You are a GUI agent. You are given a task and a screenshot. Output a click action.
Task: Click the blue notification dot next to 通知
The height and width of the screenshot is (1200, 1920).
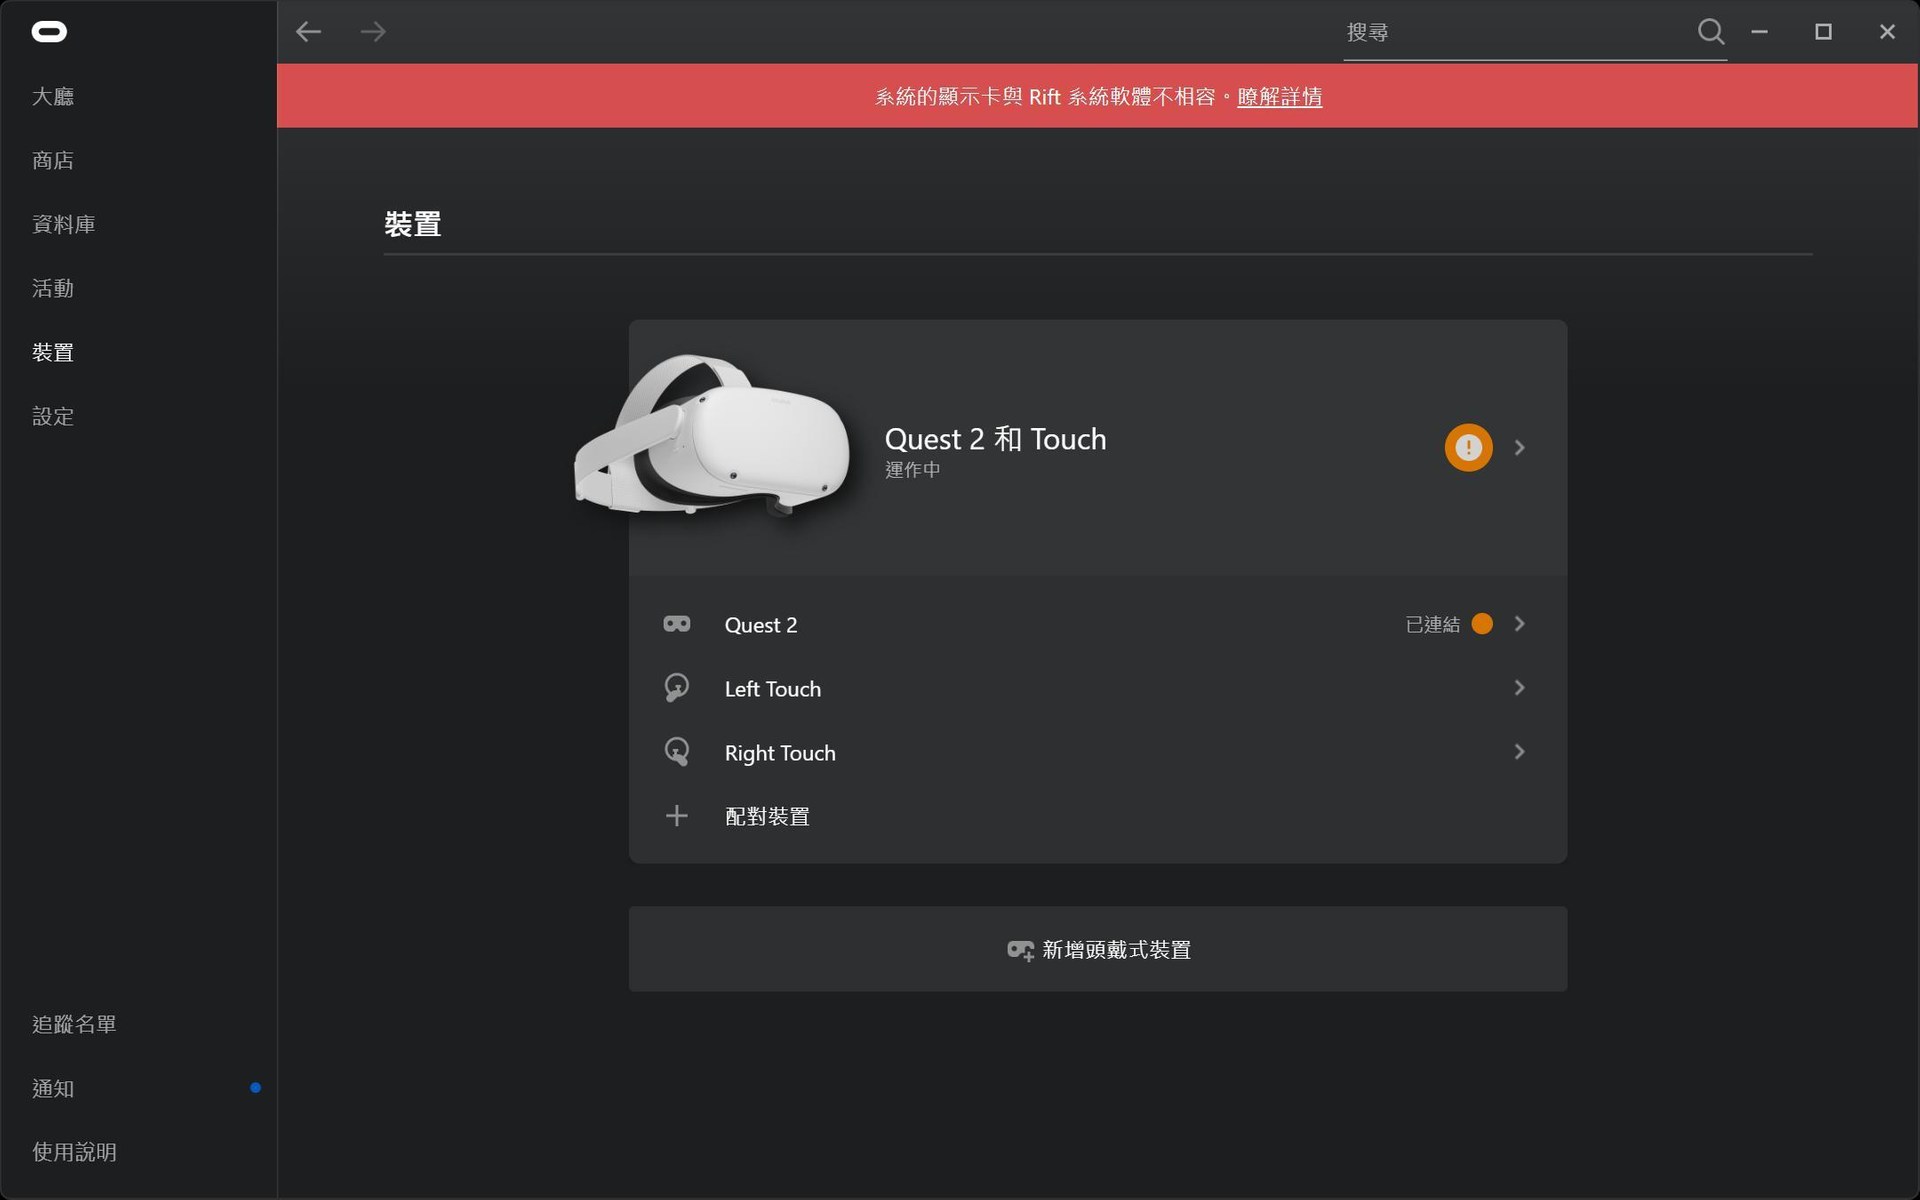[x=256, y=1087]
